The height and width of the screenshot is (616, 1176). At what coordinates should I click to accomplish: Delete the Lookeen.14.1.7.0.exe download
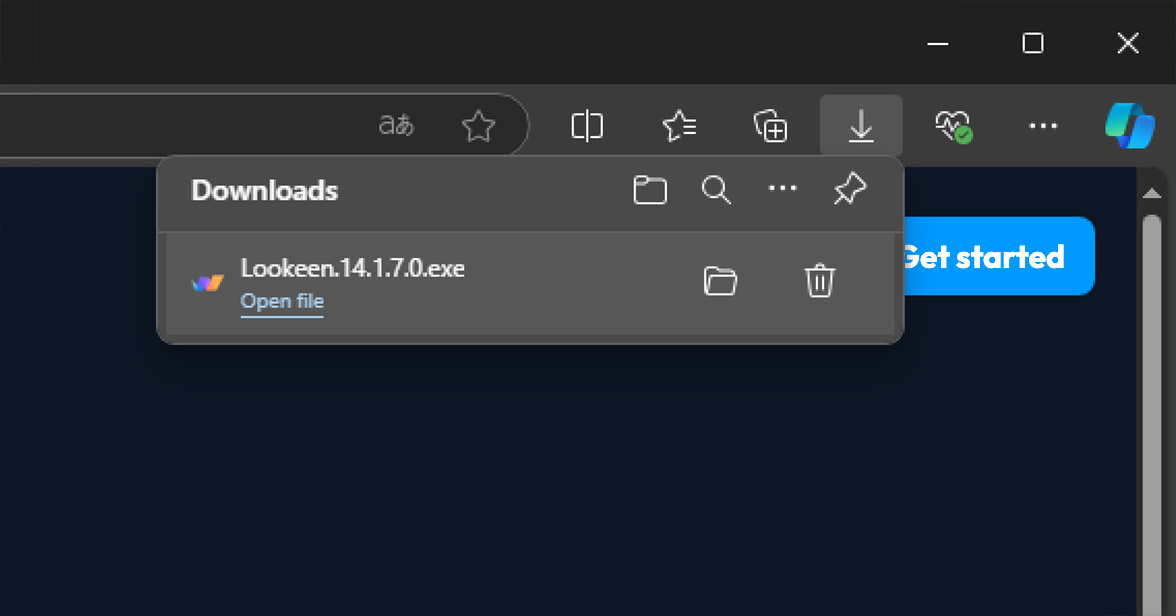pos(820,281)
